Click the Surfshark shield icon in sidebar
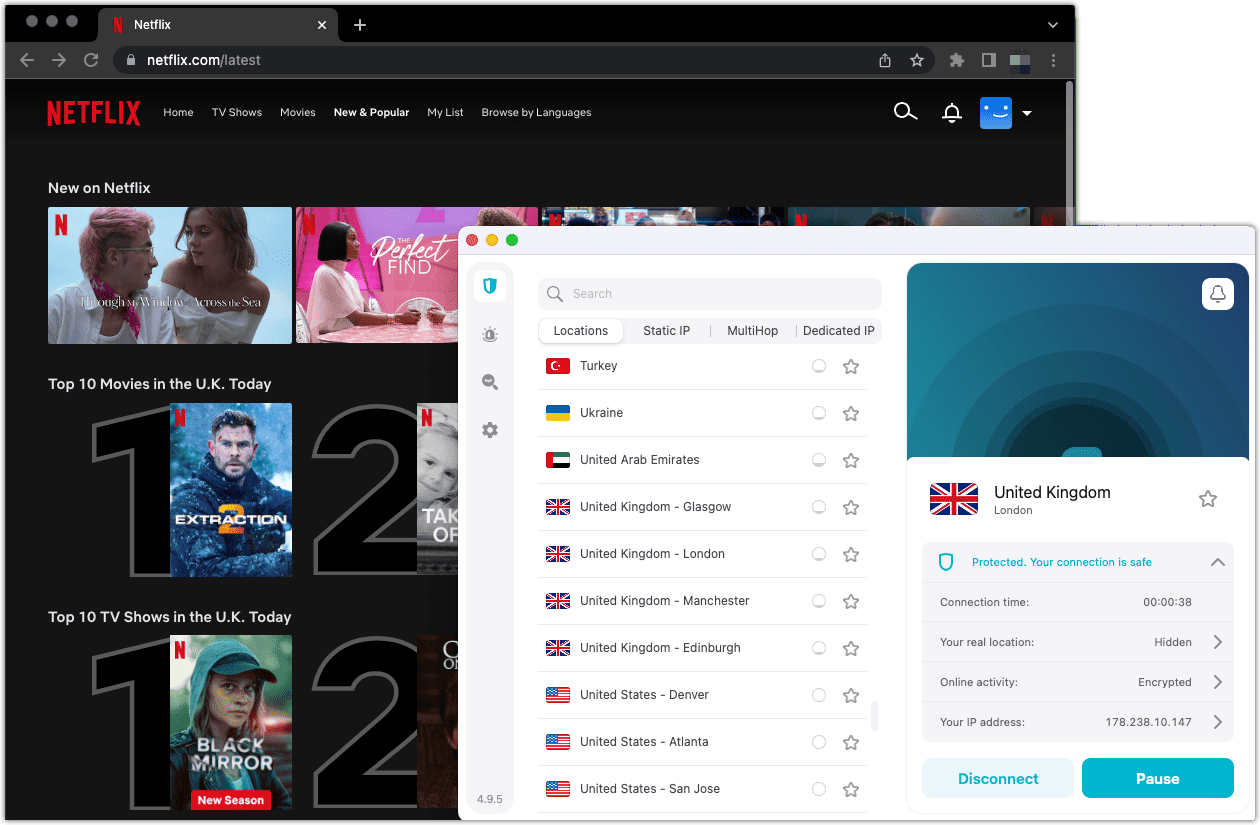1260x825 pixels. click(x=489, y=286)
